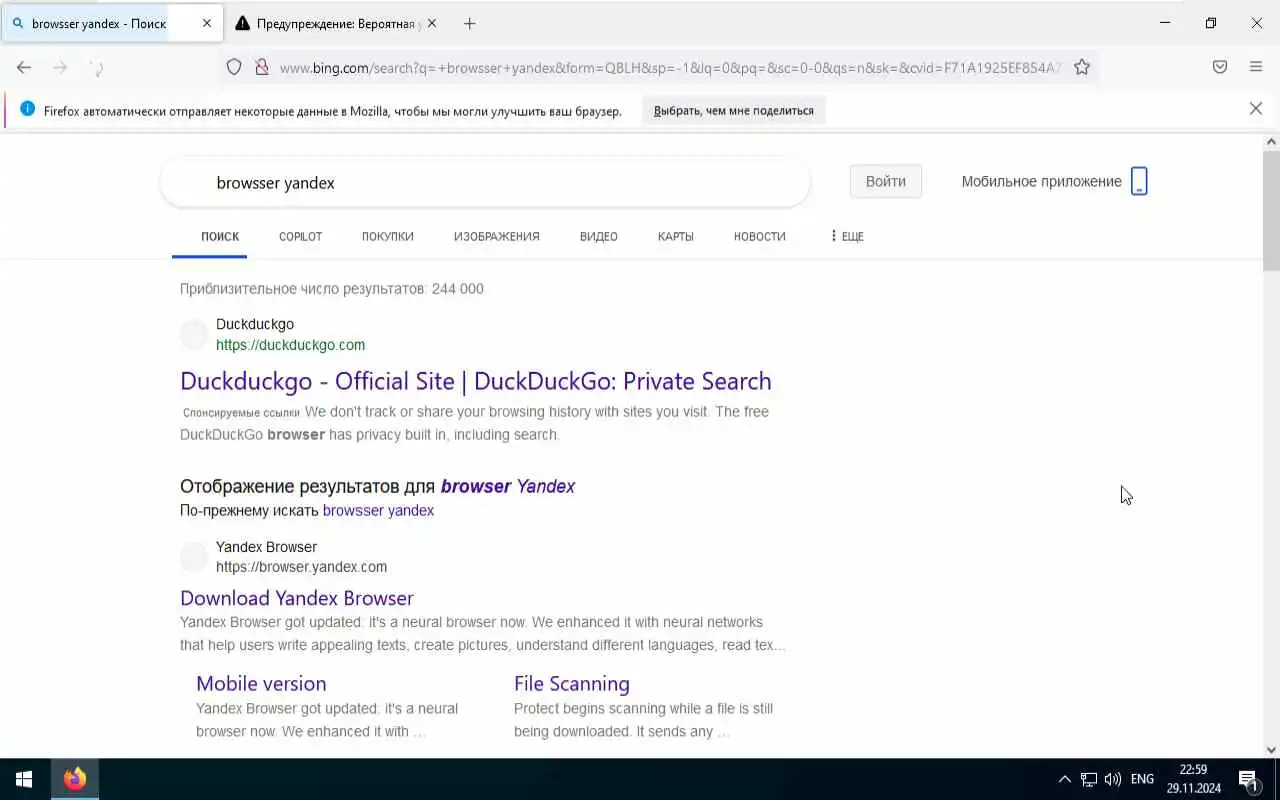
Task: Click the scrollbar up arrow
Action: click(1271, 142)
